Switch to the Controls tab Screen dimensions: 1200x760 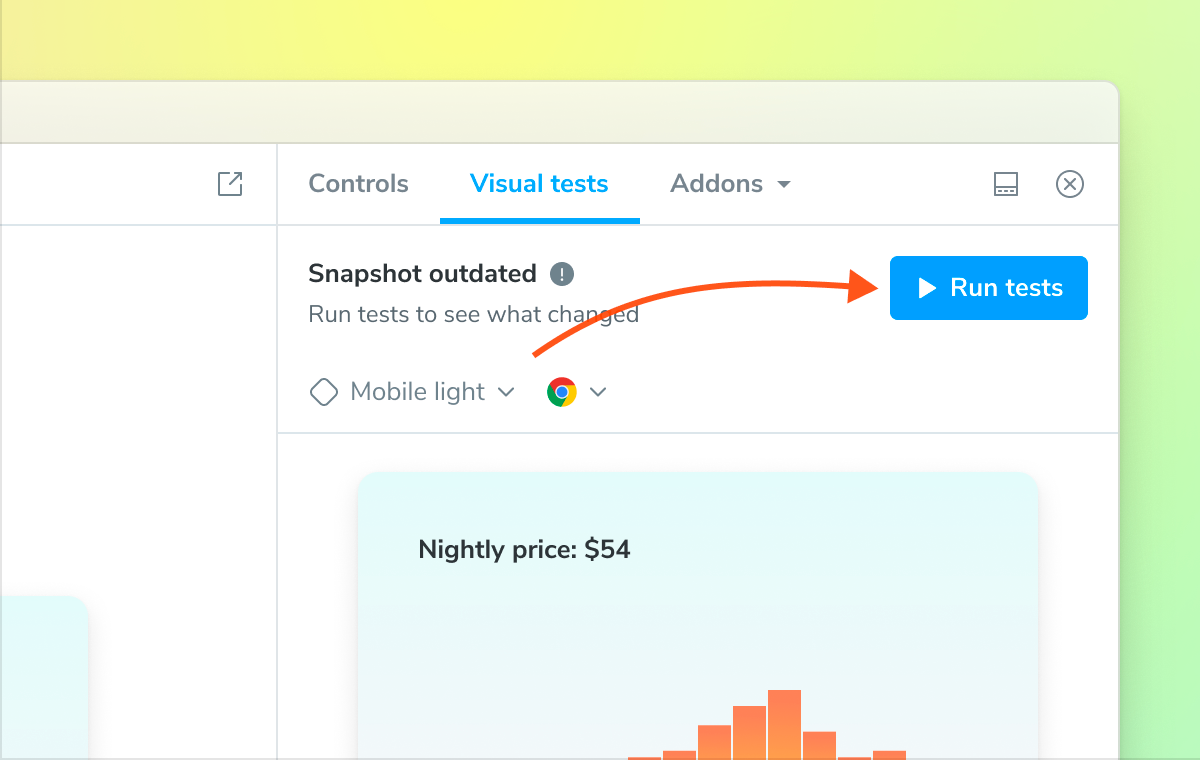358,184
